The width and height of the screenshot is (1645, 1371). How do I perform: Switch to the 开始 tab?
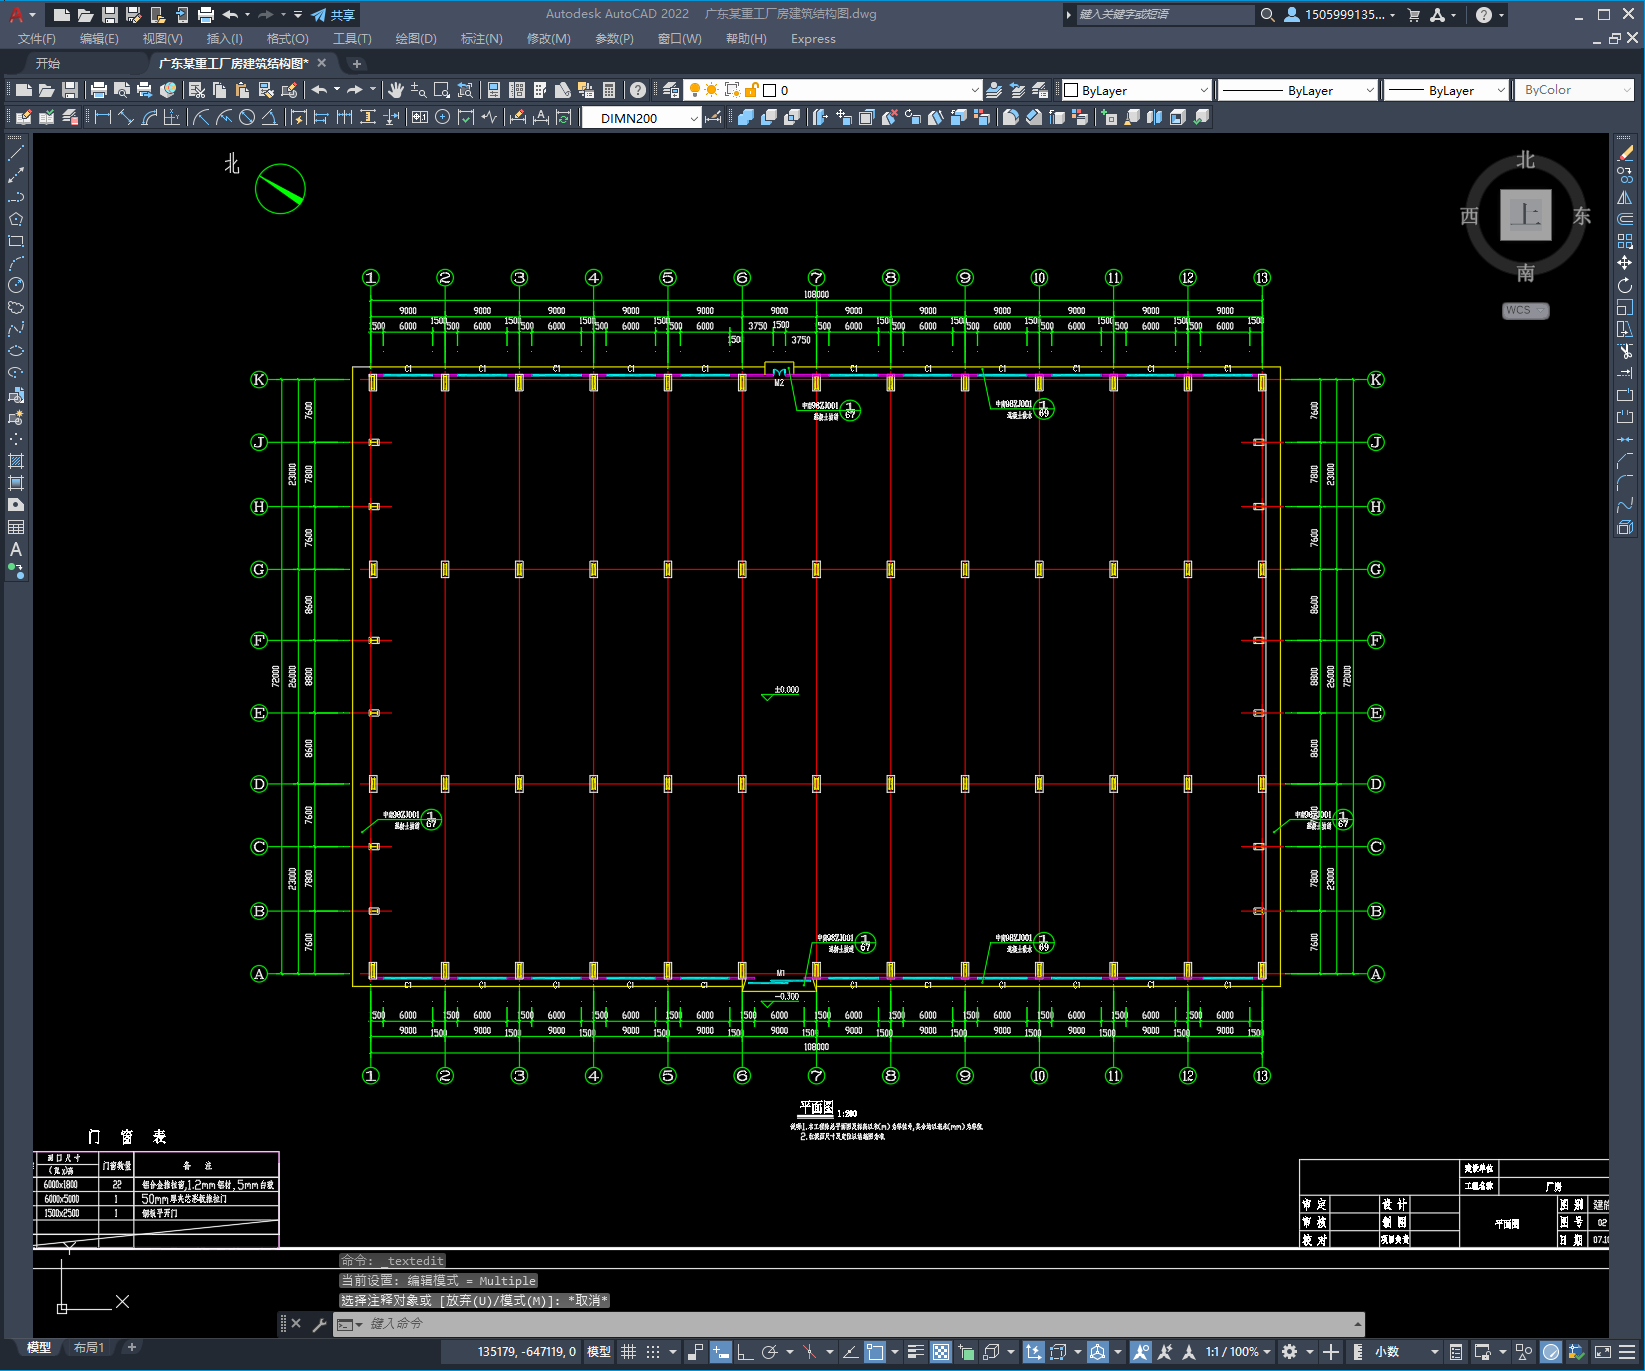(48, 63)
